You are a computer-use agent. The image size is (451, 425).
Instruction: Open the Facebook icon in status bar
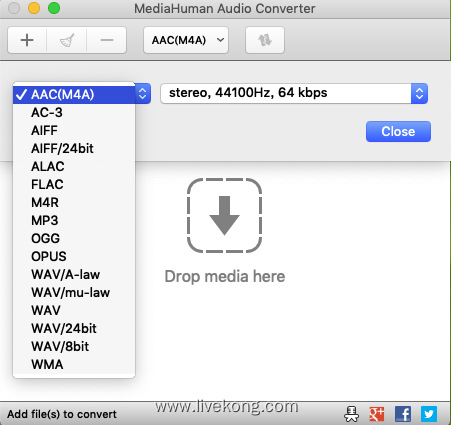click(x=403, y=414)
